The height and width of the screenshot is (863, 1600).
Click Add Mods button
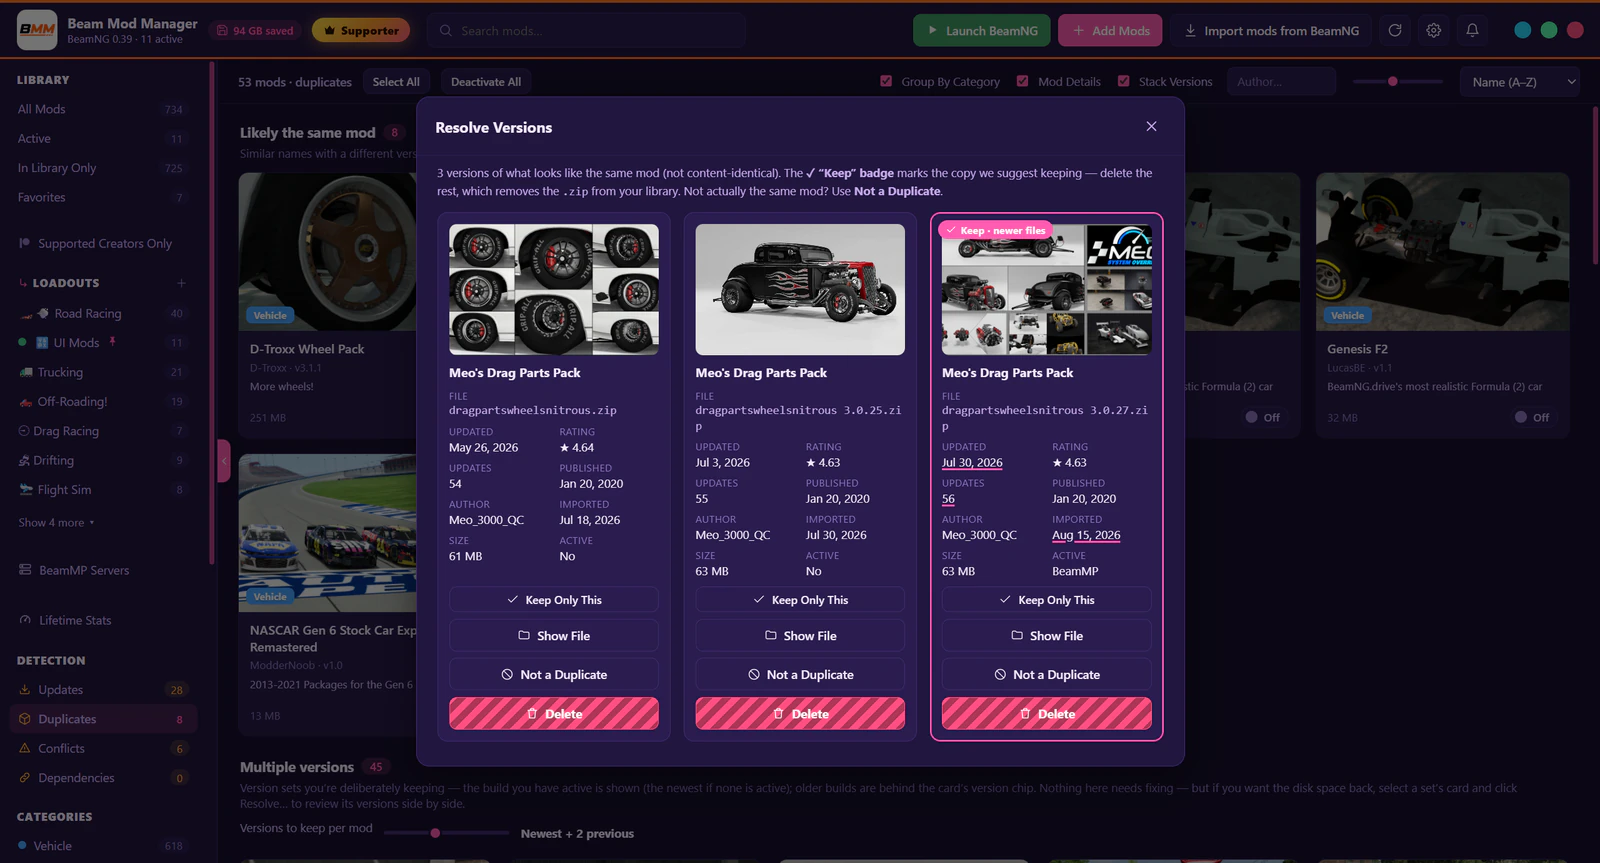tap(1110, 30)
